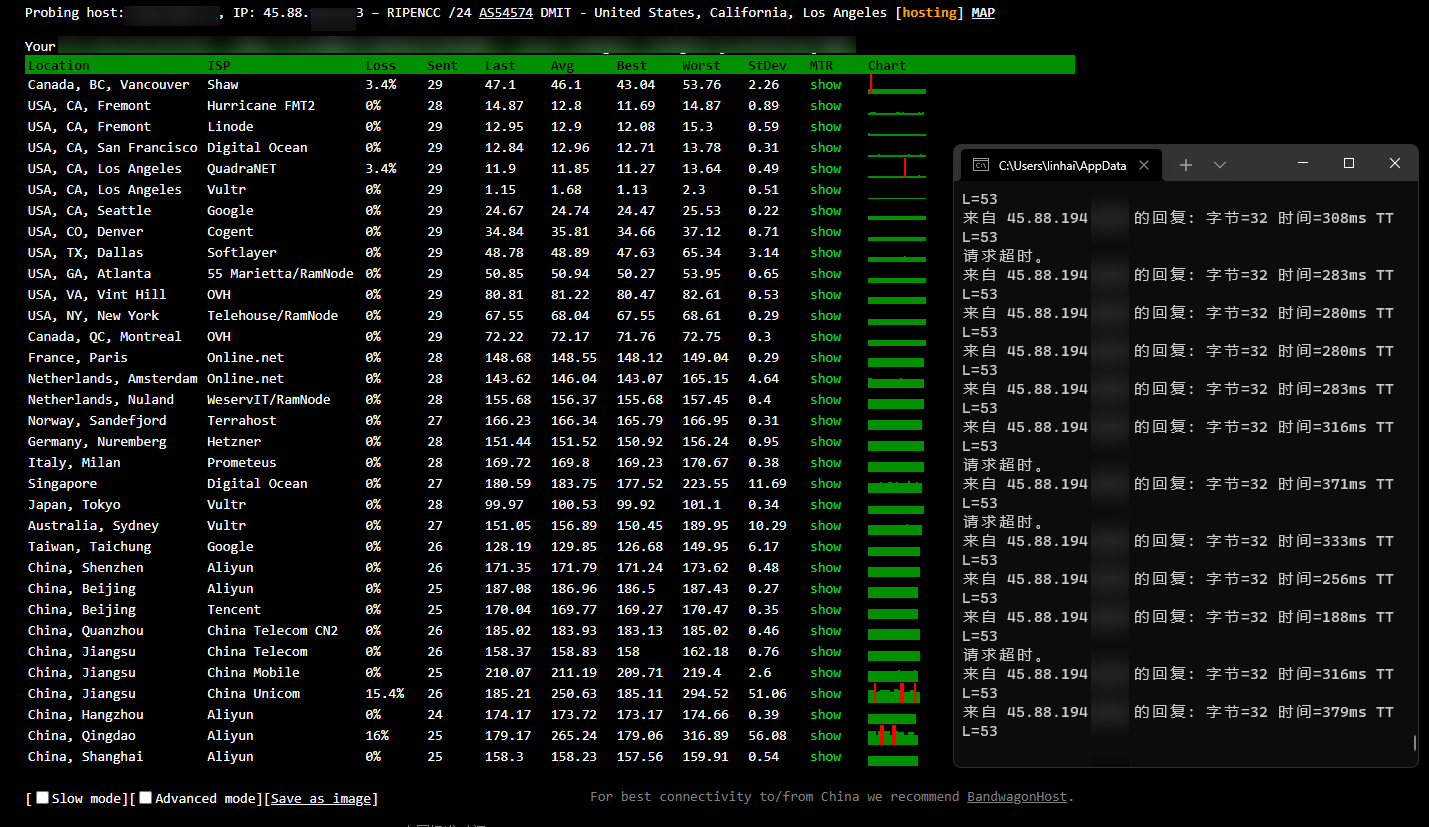The image size is (1429, 827).
Task: Show MTR for Montreal OVH
Action: pos(826,337)
